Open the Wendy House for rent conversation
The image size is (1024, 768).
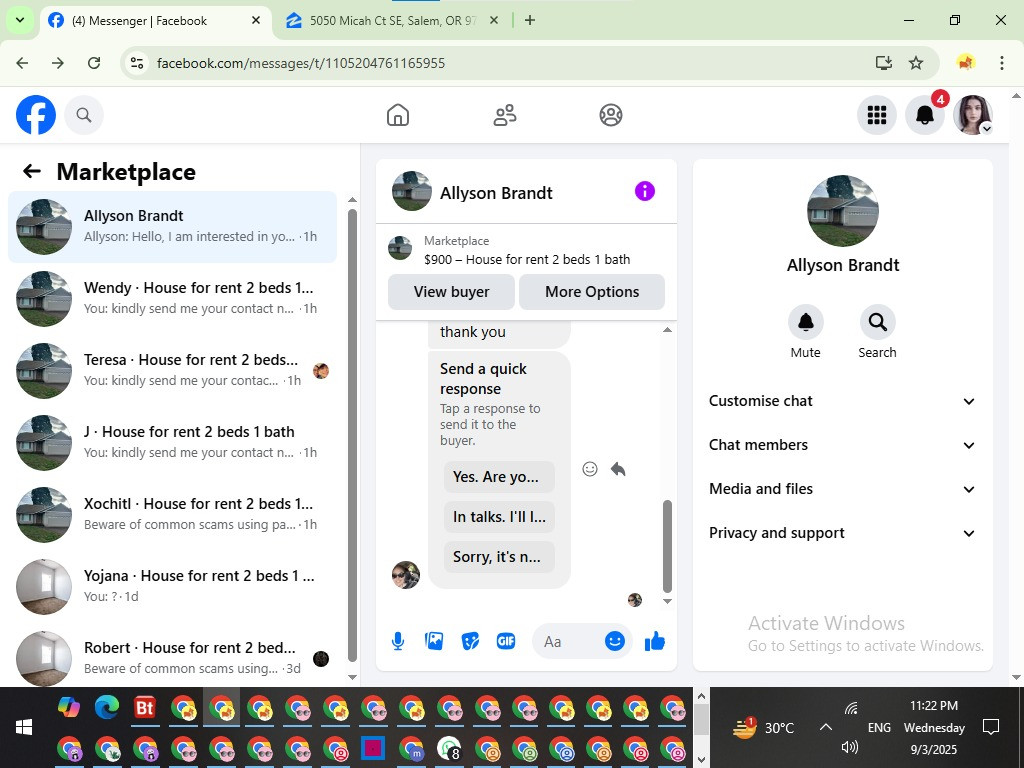[172, 298]
